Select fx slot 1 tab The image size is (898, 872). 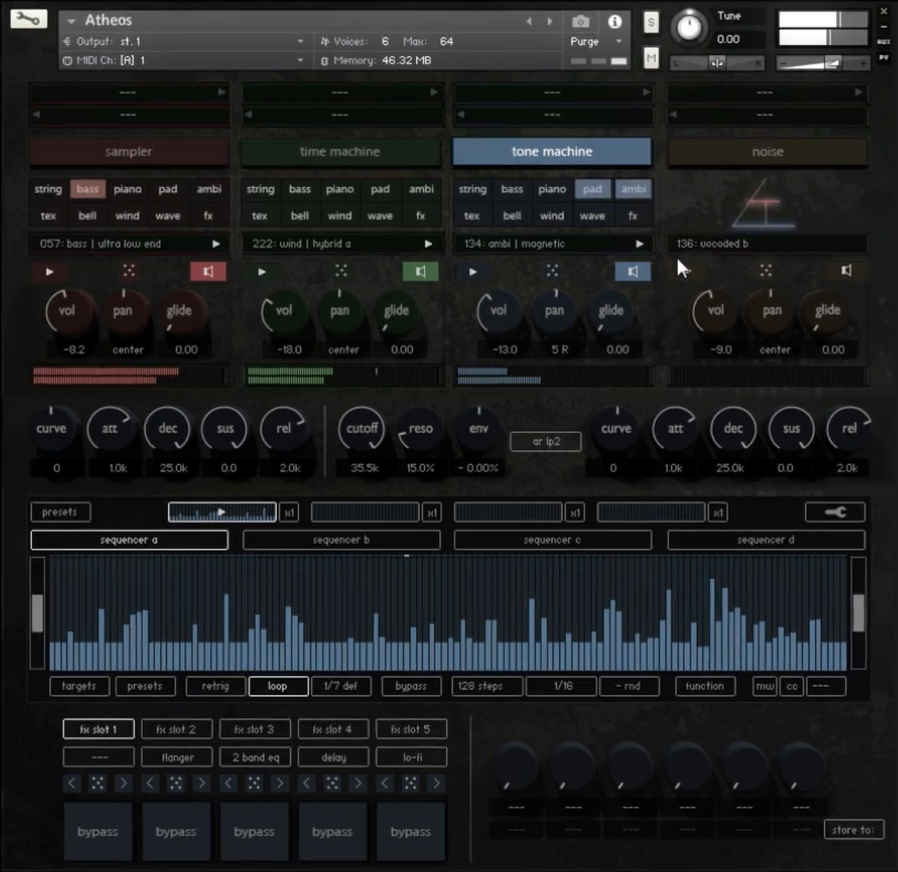pyautogui.click(x=99, y=729)
